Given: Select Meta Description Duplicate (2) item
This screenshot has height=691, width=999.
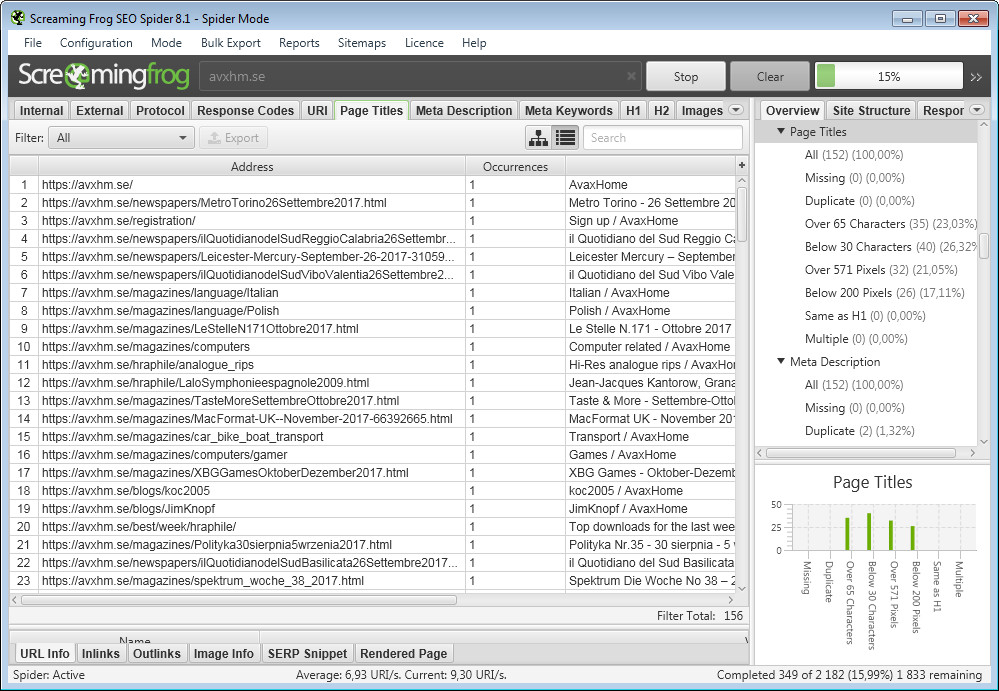Looking at the screenshot, I should pyautogui.click(x=859, y=431).
